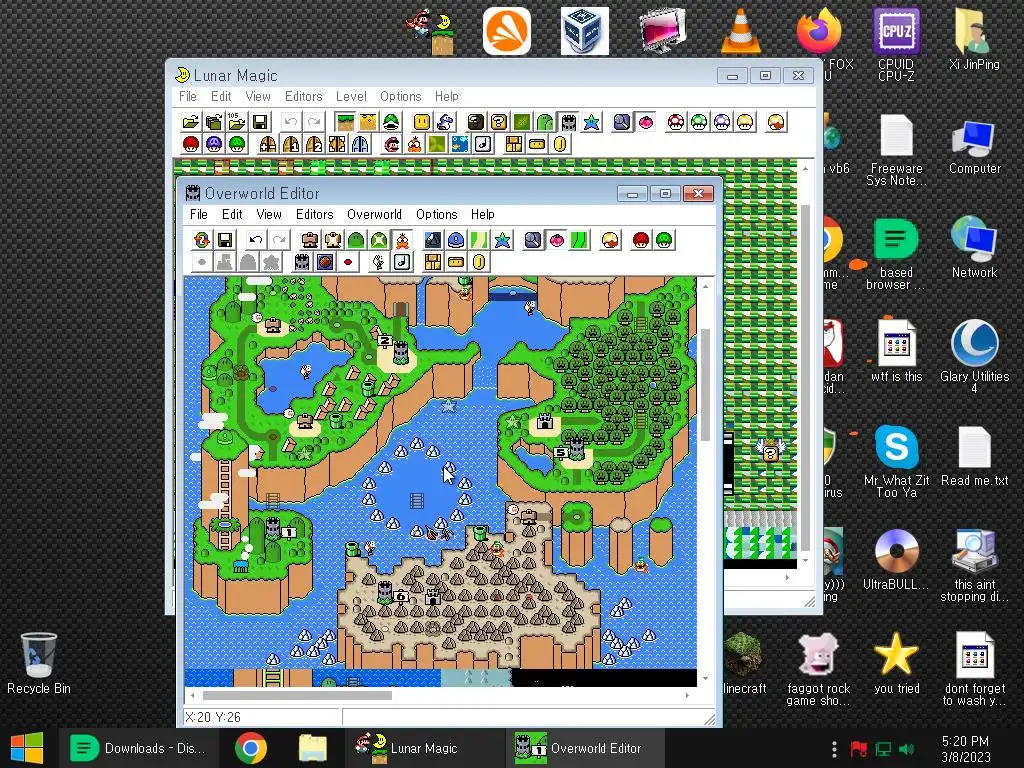The height and width of the screenshot is (768, 1024).
Task: Open the Overworld menu in Overworld Editor
Action: [374, 214]
